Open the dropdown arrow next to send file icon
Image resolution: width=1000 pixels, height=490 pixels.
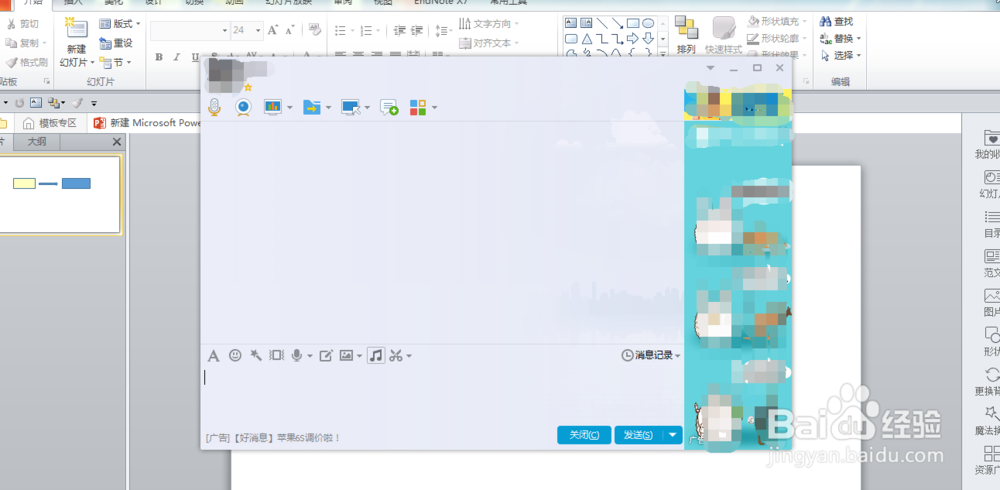328,108
